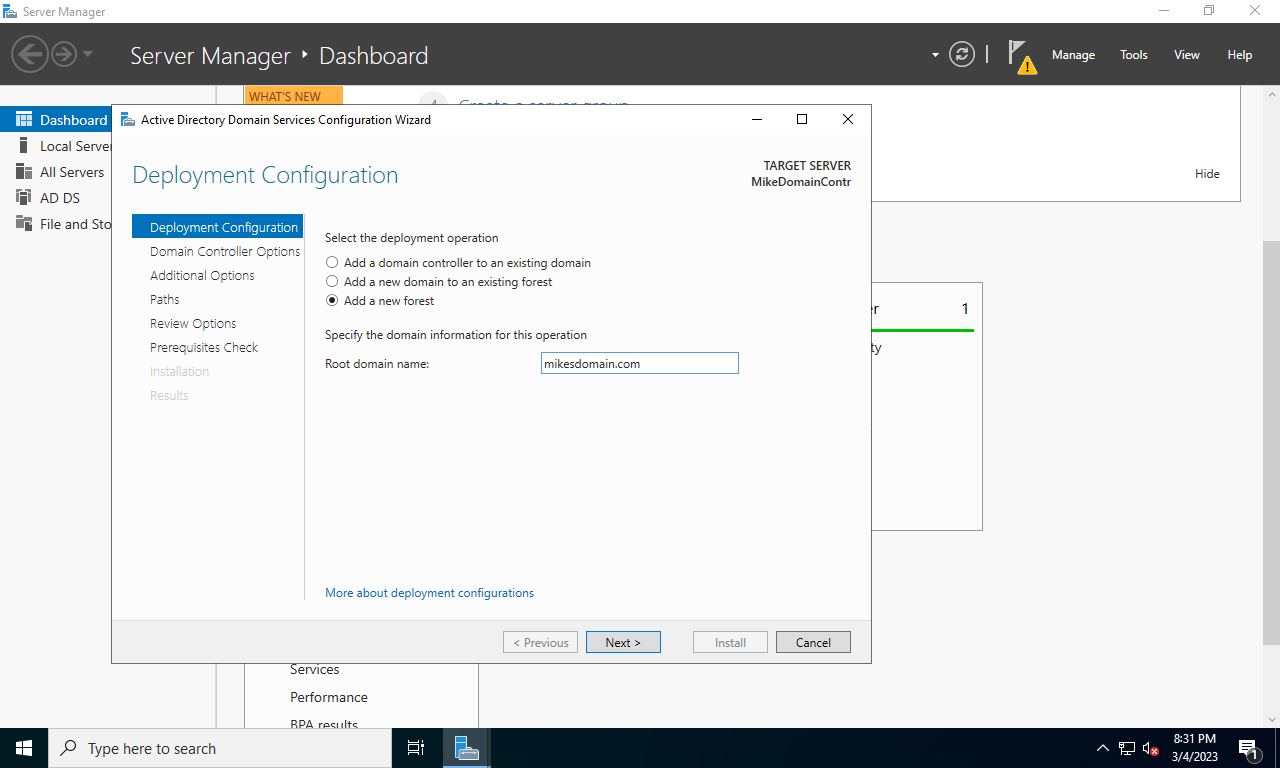This screenshot has height=768, width=1280.
Task: Select Local Server in the sidebar
Action: click(70, 145)
